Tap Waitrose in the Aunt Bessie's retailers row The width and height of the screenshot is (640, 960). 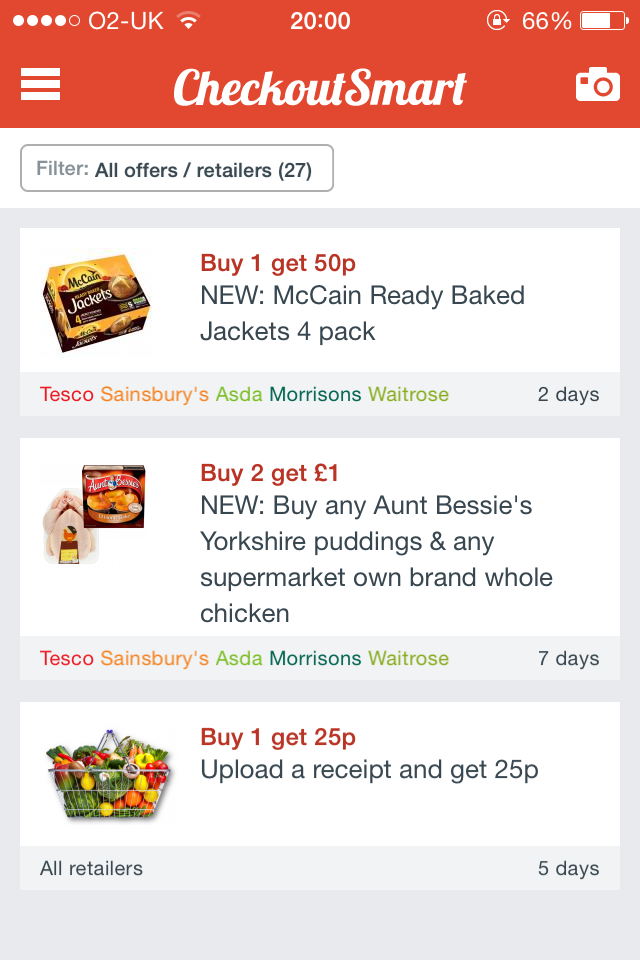tap(408, 658)
